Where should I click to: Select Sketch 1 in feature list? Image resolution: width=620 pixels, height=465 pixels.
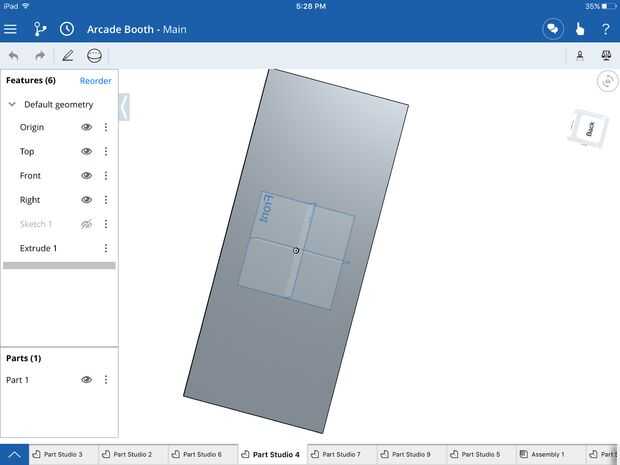click(x=36, y=224)
